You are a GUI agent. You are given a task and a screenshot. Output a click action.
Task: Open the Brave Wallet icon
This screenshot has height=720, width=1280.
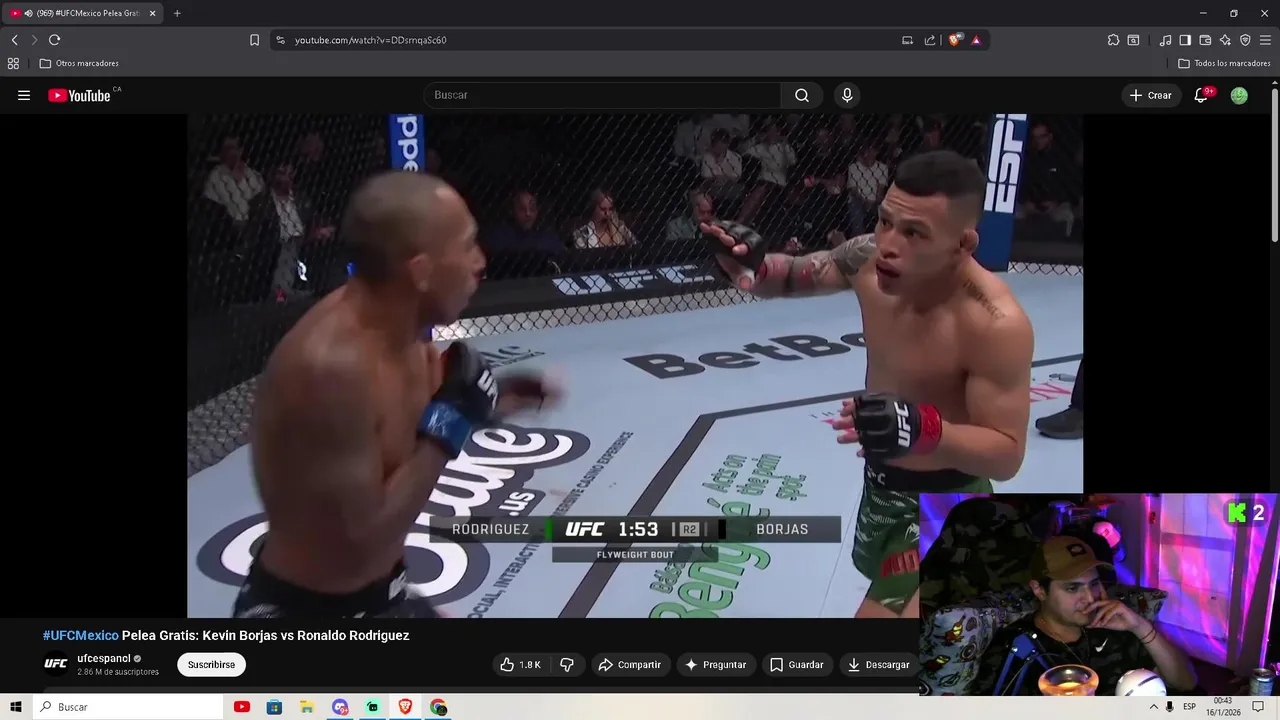pos(1205,40)
